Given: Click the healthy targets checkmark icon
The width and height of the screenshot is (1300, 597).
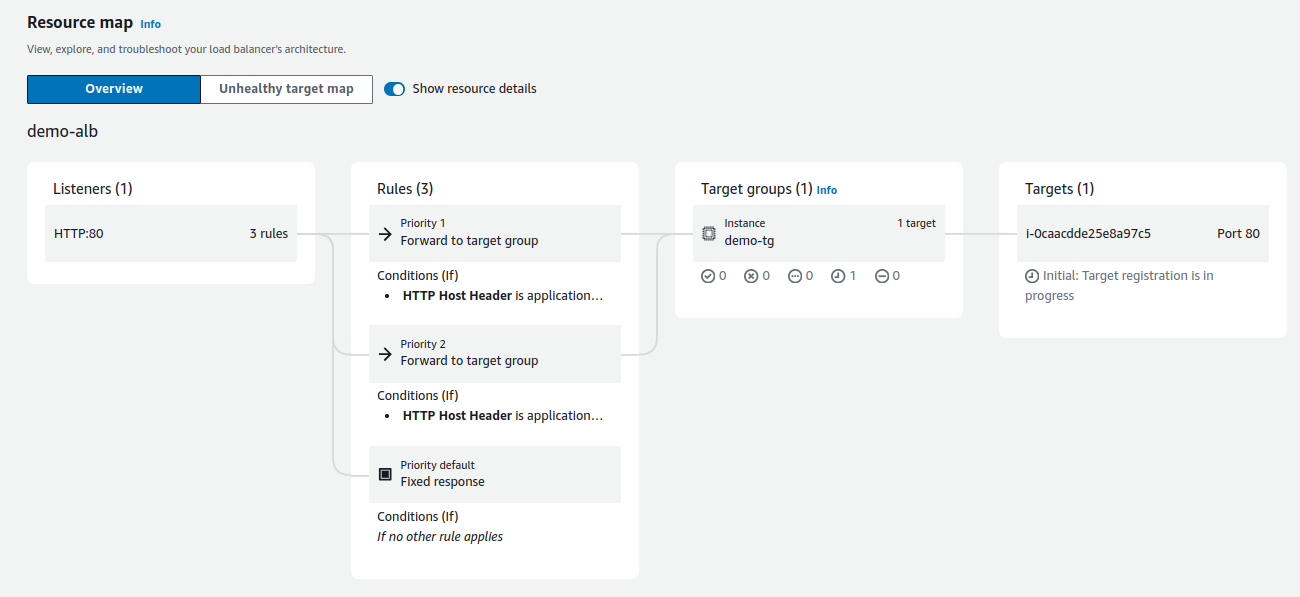Looking at the screenshot, I should (708, 276).
